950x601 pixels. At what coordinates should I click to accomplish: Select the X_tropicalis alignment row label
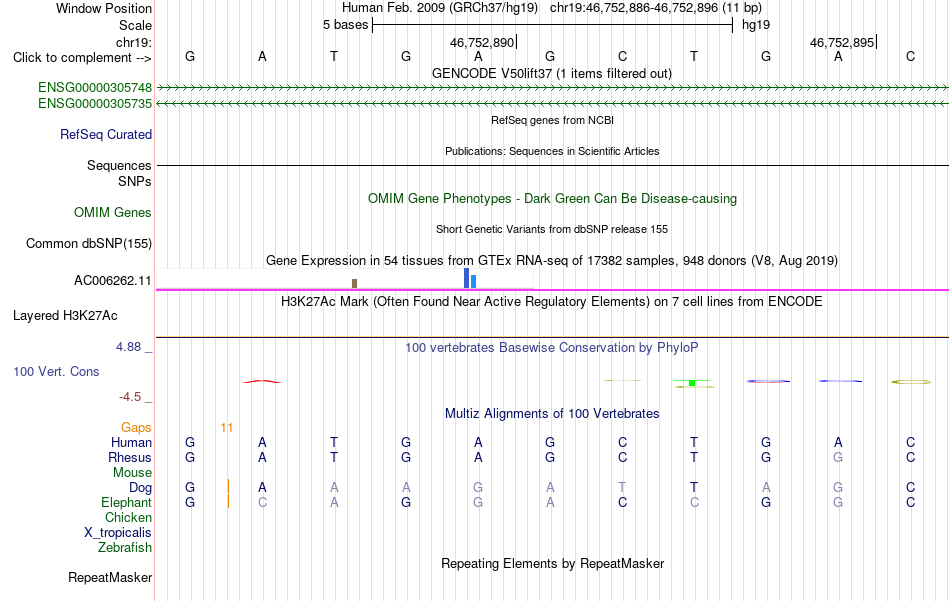tap(118, 533)
